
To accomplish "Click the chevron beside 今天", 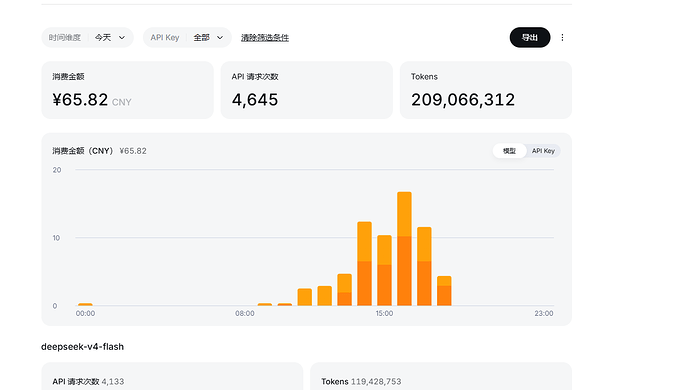I will click(122, 38).
